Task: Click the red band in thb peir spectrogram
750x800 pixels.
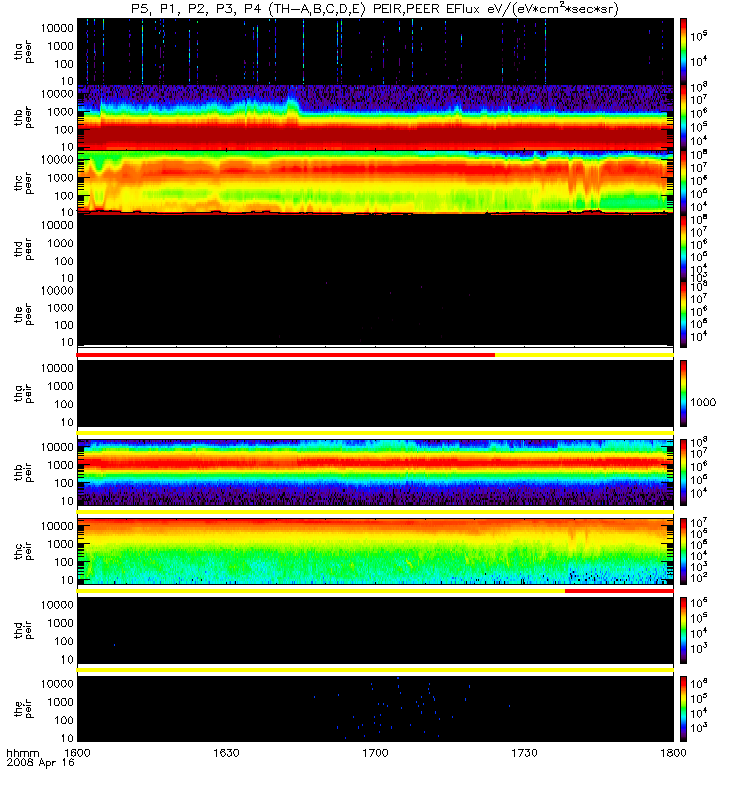Action: [x=375, y=464]
